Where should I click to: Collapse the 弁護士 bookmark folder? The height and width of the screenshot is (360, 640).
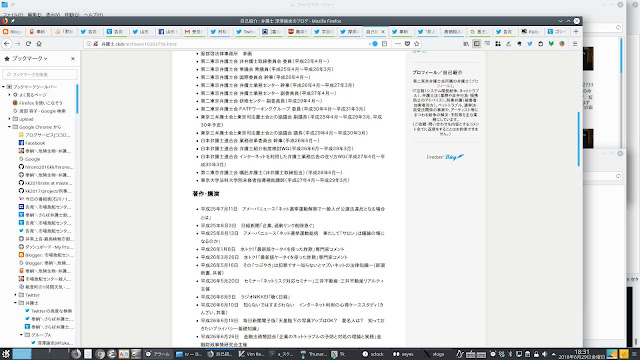click(16, 303)
